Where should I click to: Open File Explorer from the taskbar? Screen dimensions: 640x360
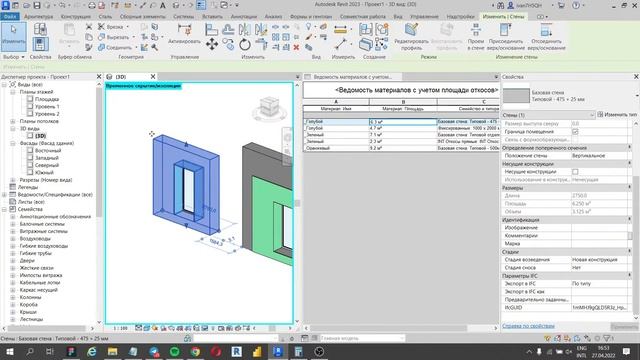point(113,351)
